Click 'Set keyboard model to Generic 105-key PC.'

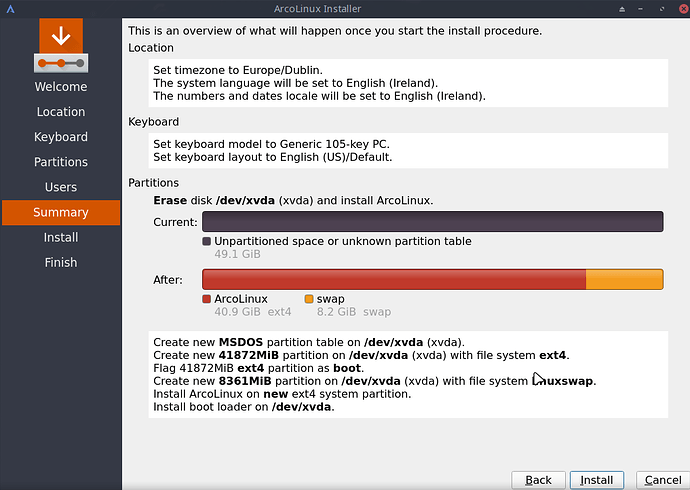272,144
